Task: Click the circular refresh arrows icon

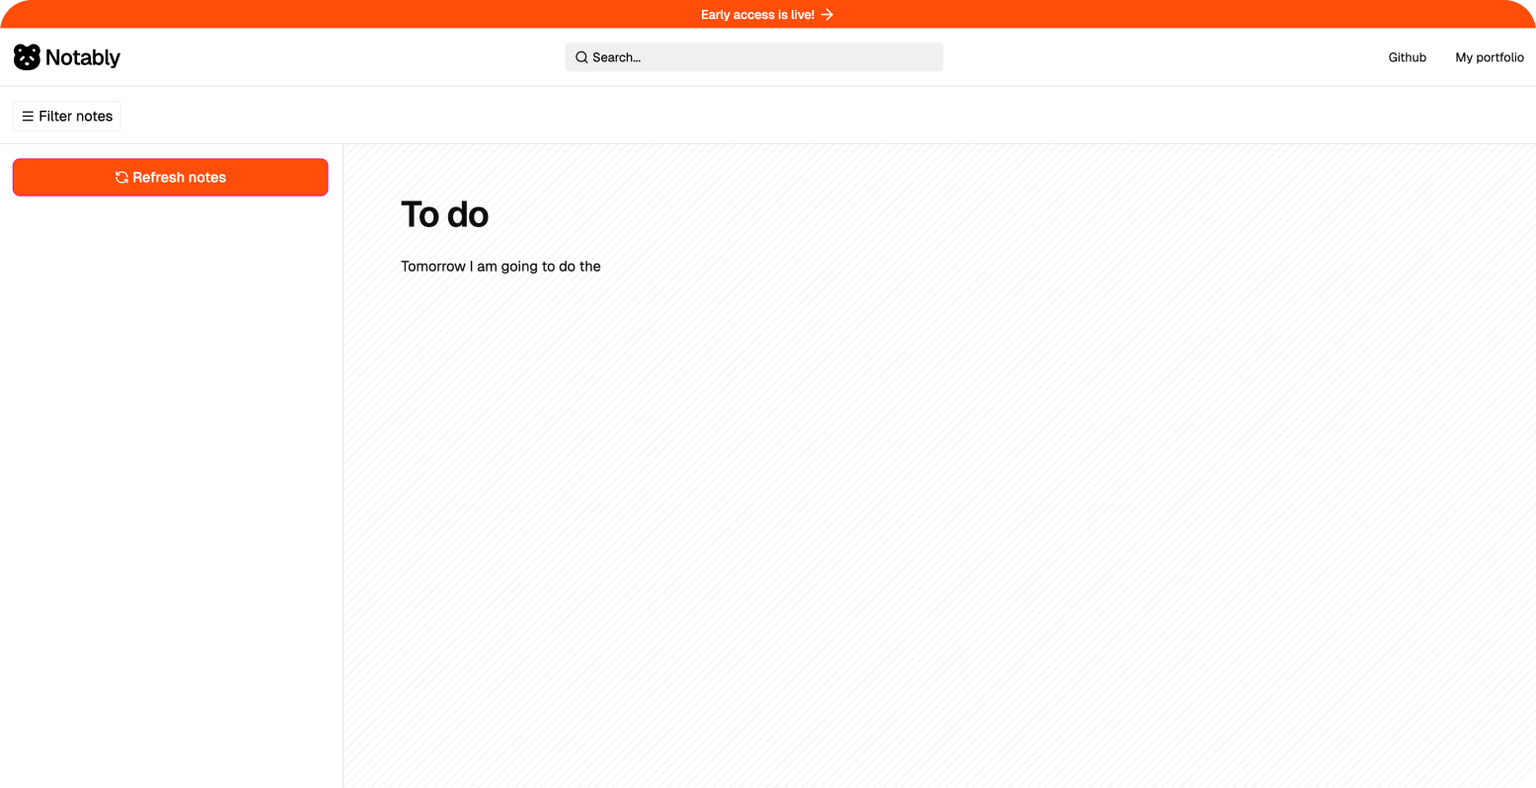Action: pos(121,177)
